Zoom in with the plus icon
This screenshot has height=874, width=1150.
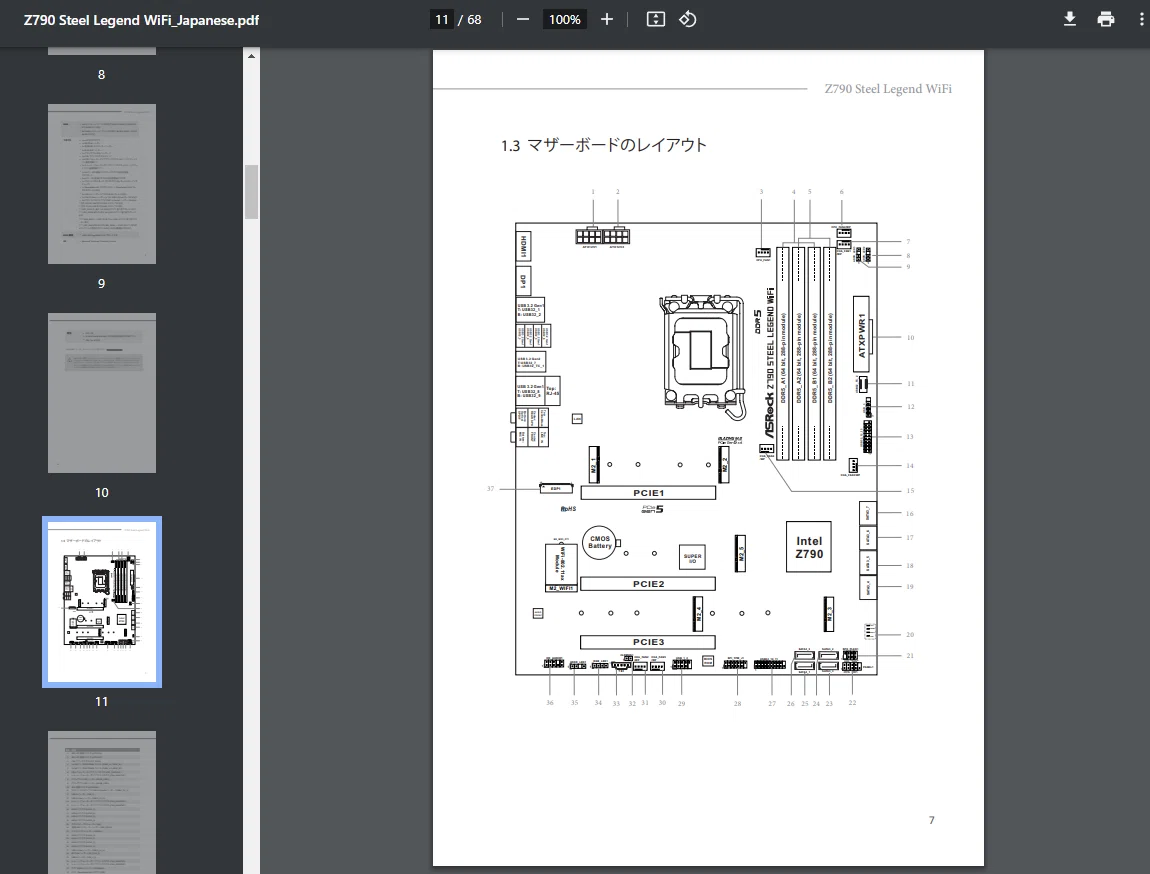[x=607, y=20]
